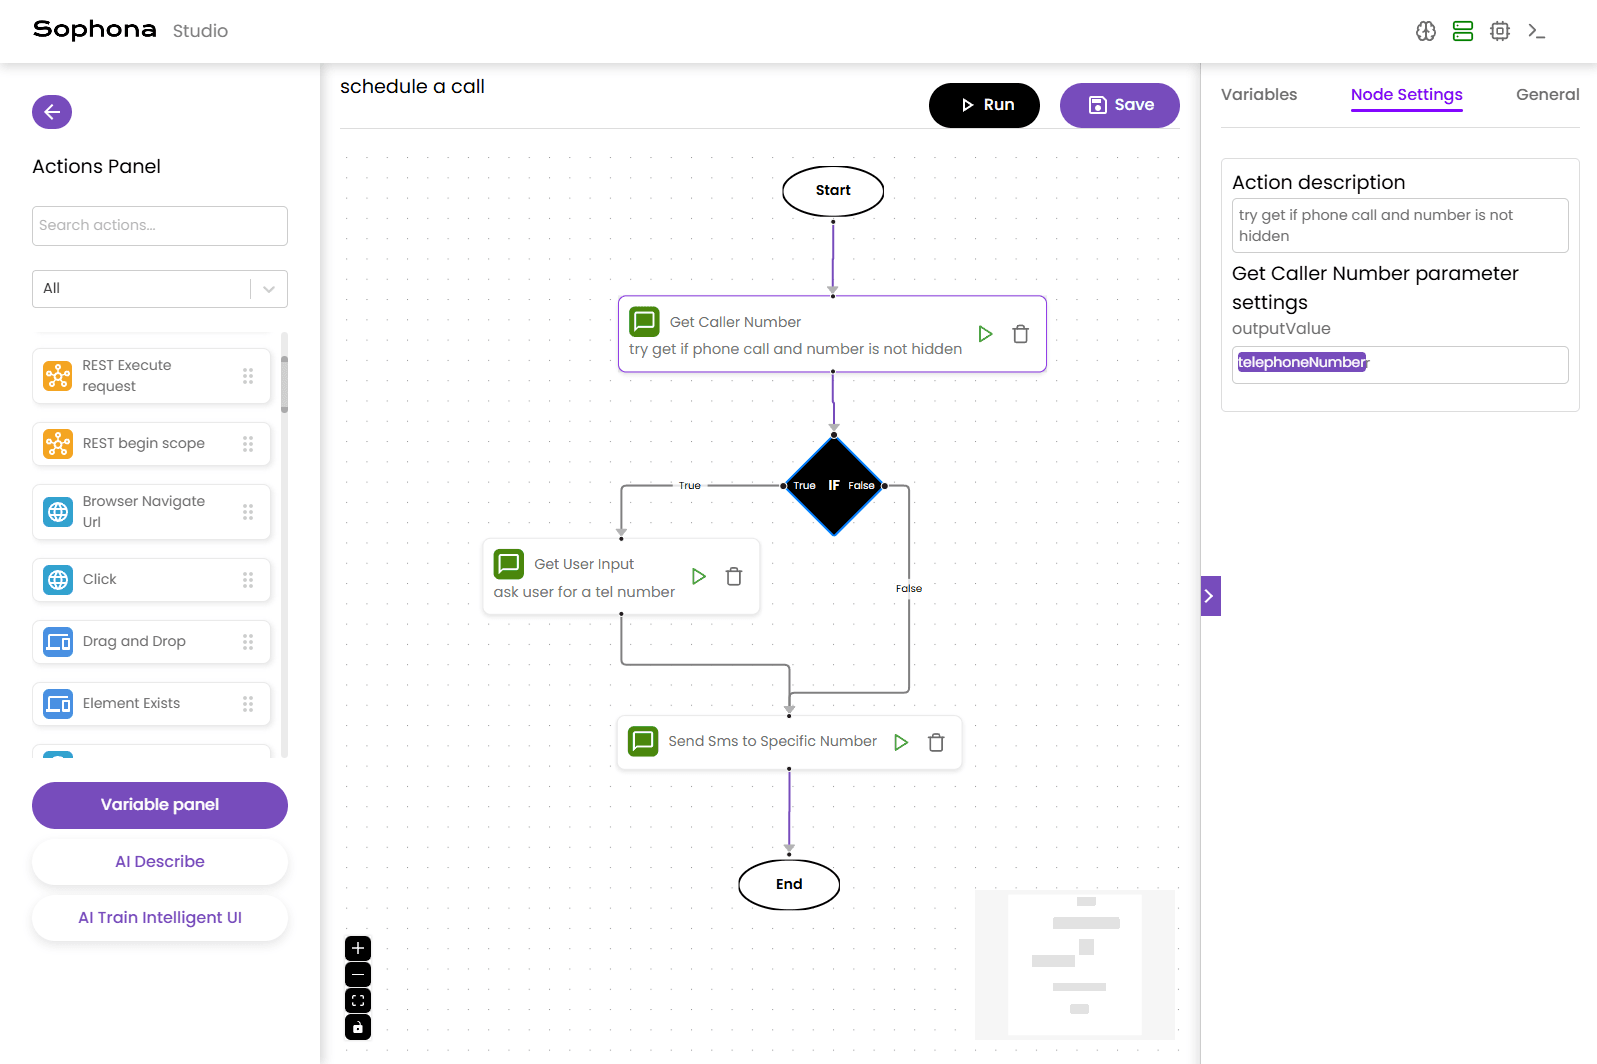1597x1064 pixels.
Task: Open the All category filter dropdown
Action: point(160,289)
